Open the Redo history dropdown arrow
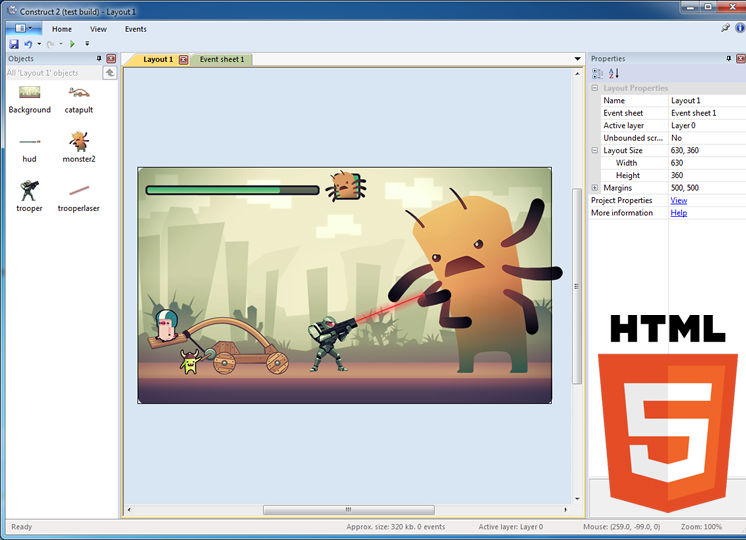 (x=61, y=44)
